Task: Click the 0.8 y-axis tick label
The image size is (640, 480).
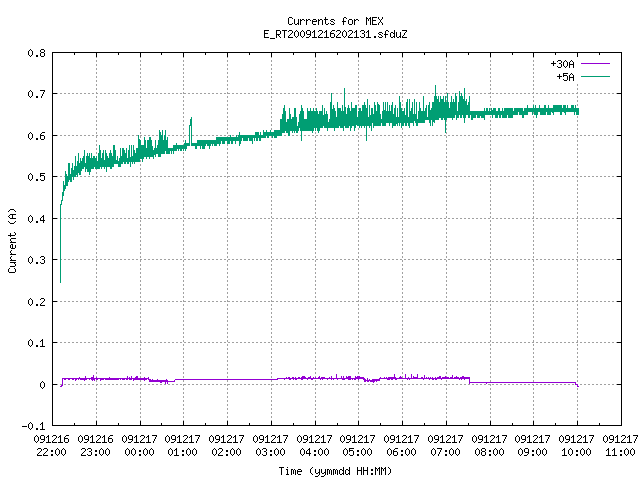Action: pyautogui.click(x=36, y=53)
